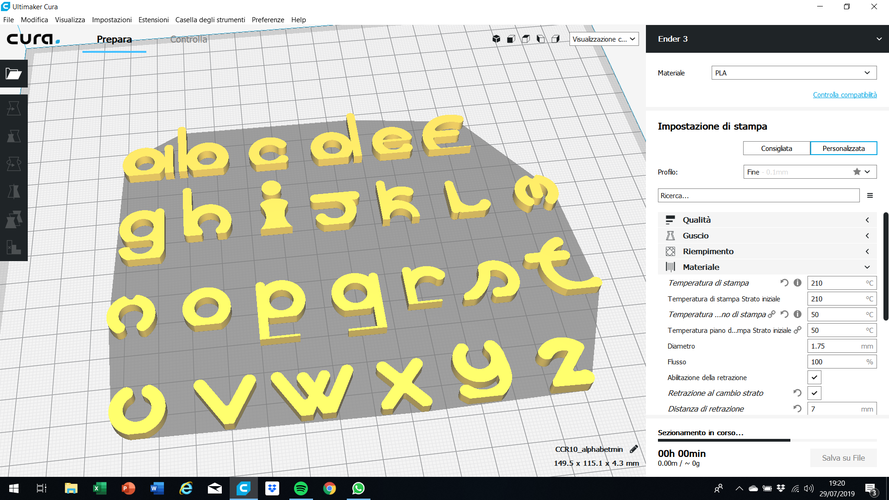Select the Move tool in sidebar
Image resolution: width=889 pixels, height=500 pixels.
tap(13, 108)
